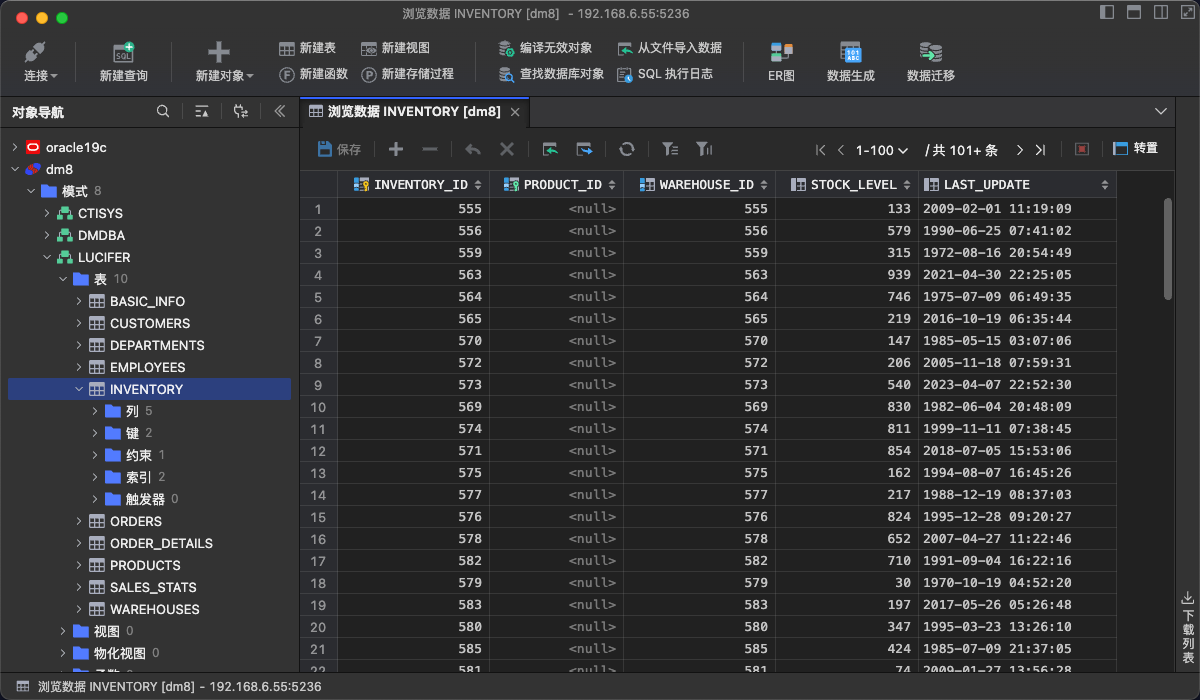Open the 下载列表 download list side panel
Image resolution: width=1200 pixels, height=700 pixels.
(1188, 629)
